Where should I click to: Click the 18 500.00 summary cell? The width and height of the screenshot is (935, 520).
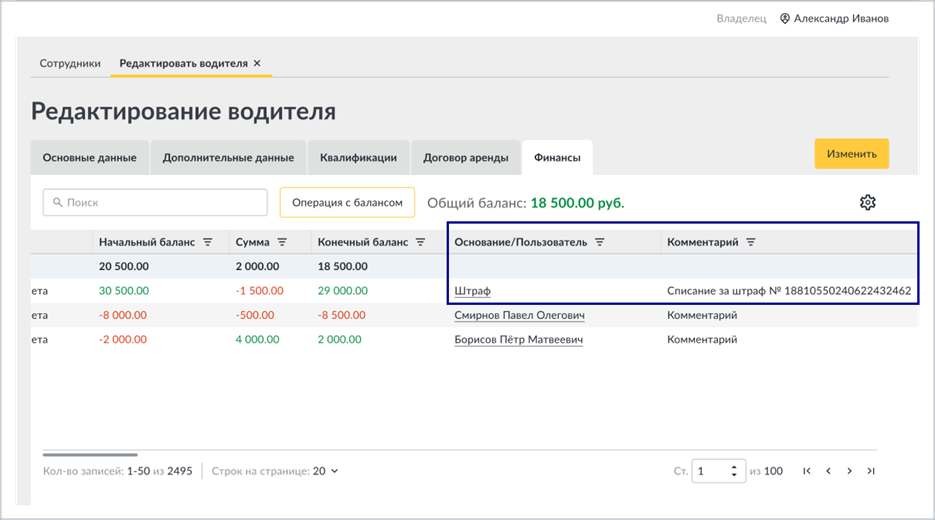pos(342,267)
